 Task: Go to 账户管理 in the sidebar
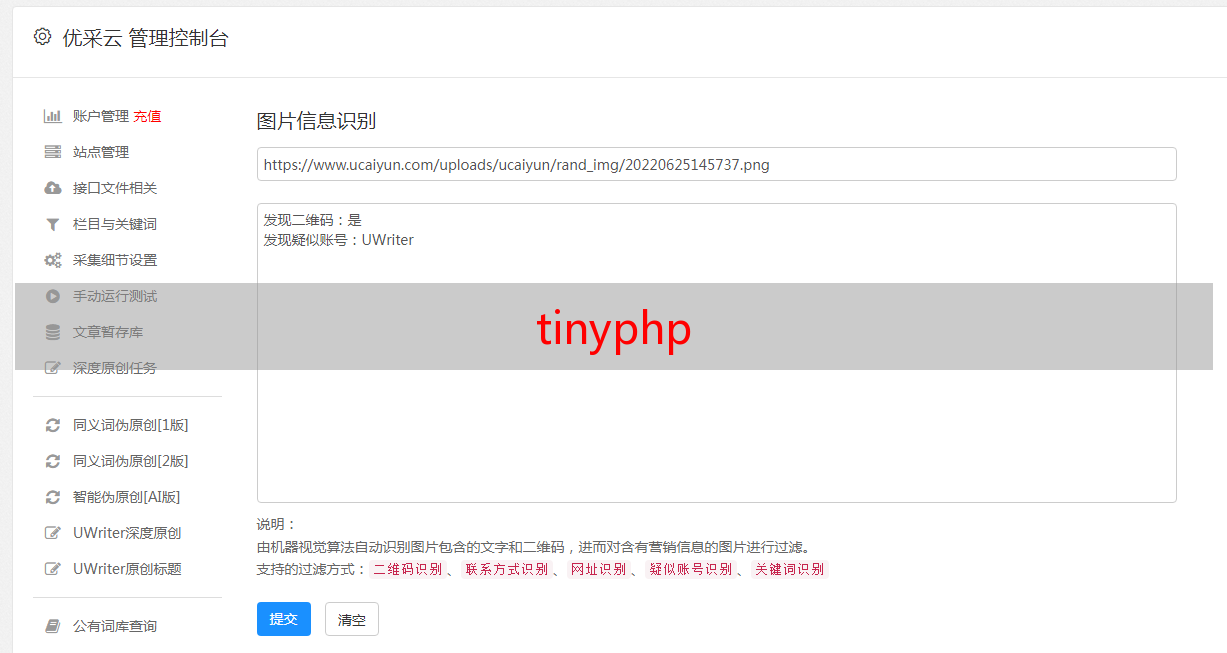(101, 116)
